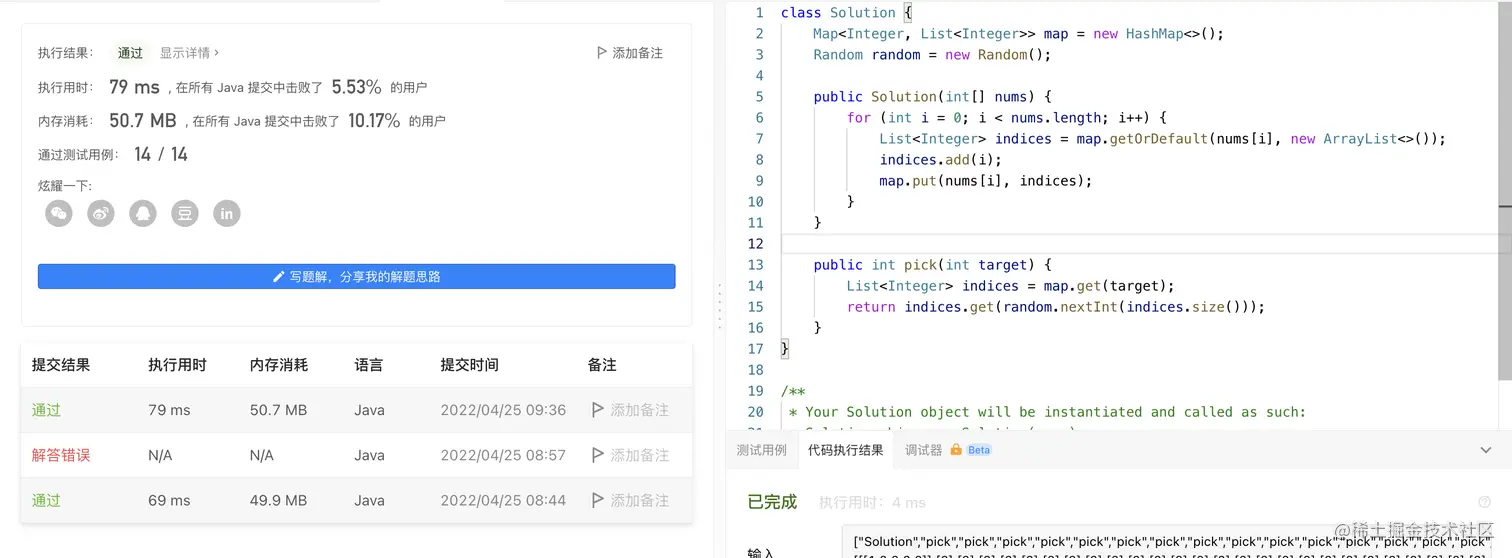The image size is (1512, 558).
Task: Click the 2022/04/25 08:57 timestamp
Action: click(503, 455)
